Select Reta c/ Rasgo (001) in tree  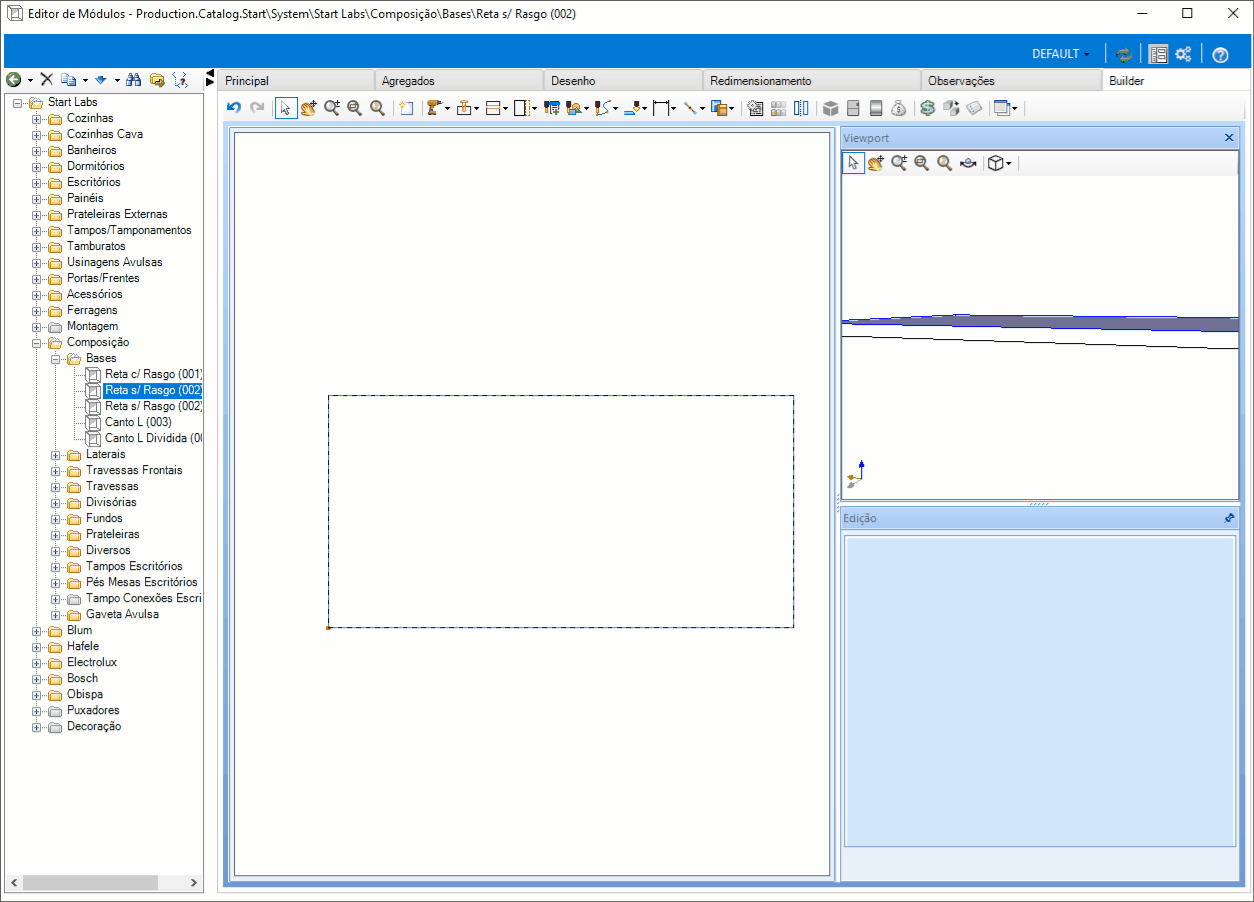point(153,374)
